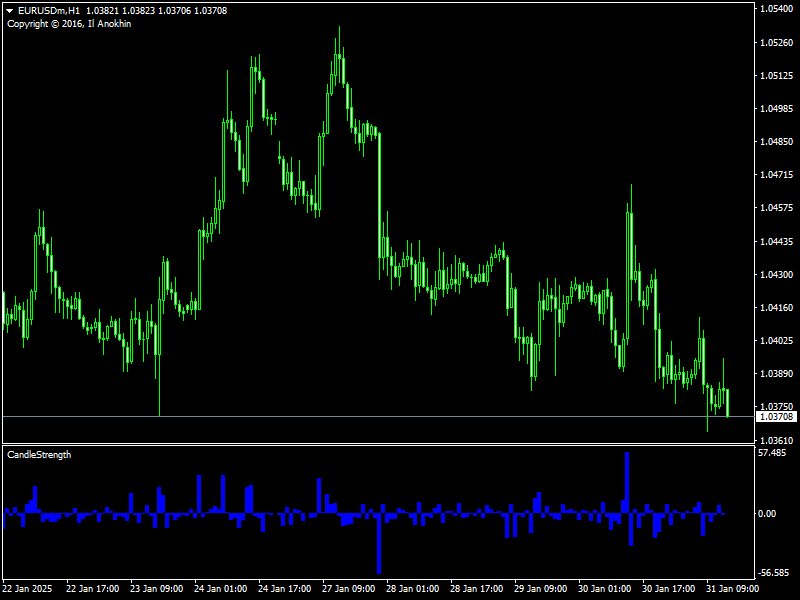Click the -56.585 indicator scale value

(775, 570)
